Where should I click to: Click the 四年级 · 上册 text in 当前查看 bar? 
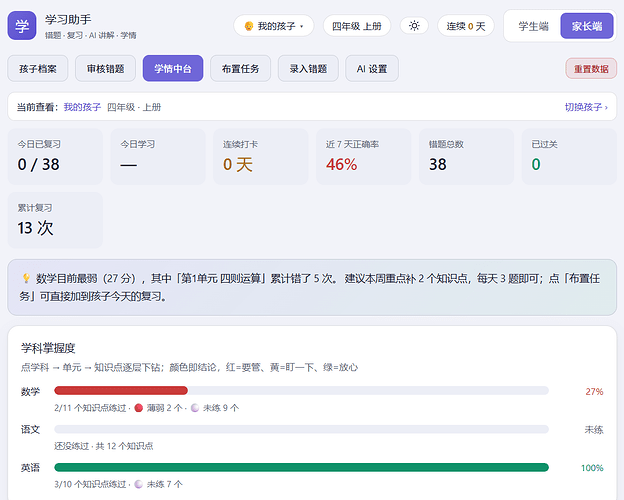tap(134, 107)
